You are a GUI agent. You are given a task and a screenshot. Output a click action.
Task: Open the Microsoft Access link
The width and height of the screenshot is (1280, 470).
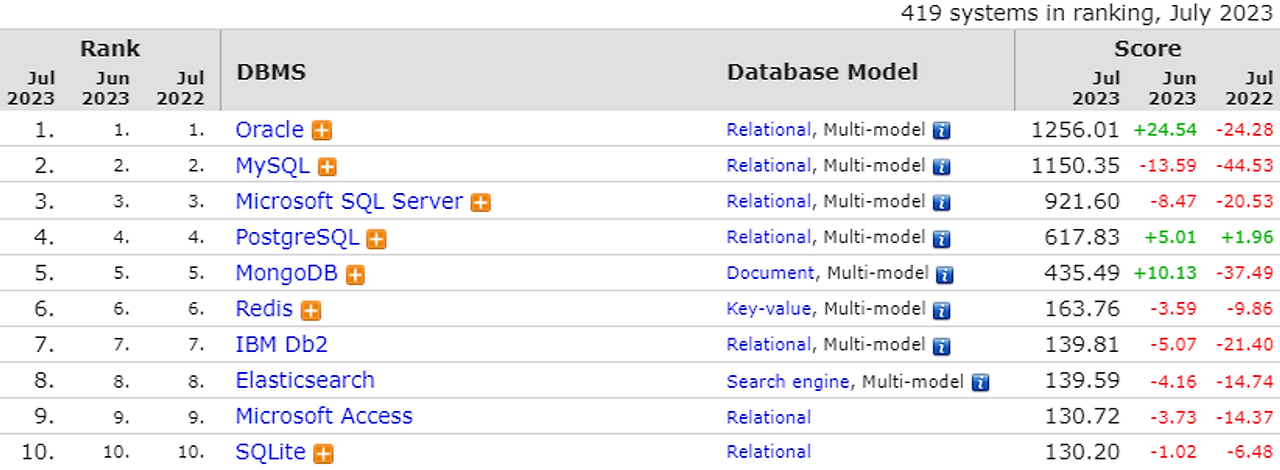coord(324,416)
